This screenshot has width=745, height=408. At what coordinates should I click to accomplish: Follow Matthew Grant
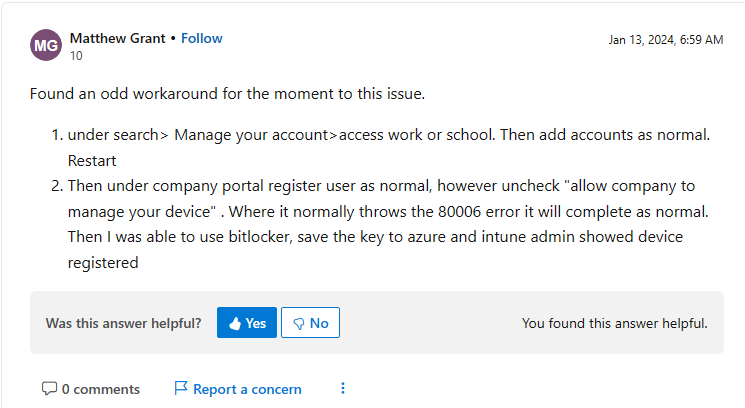tap(201, 38)
